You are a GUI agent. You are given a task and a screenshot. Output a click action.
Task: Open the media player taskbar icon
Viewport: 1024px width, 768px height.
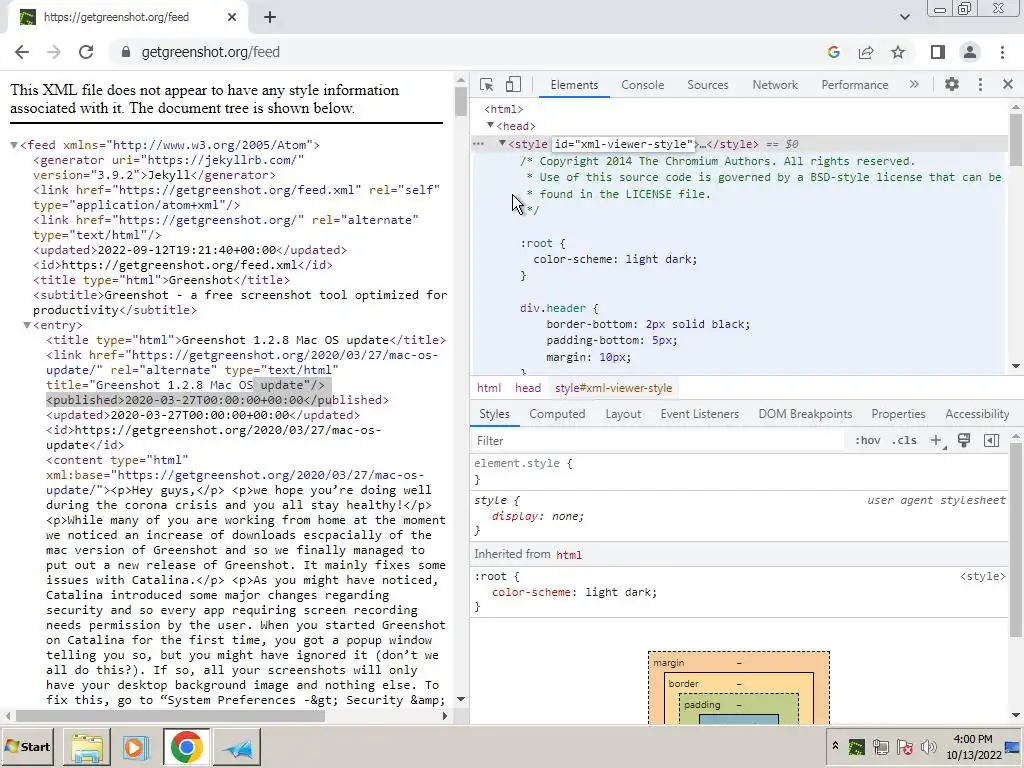point(136,747)
